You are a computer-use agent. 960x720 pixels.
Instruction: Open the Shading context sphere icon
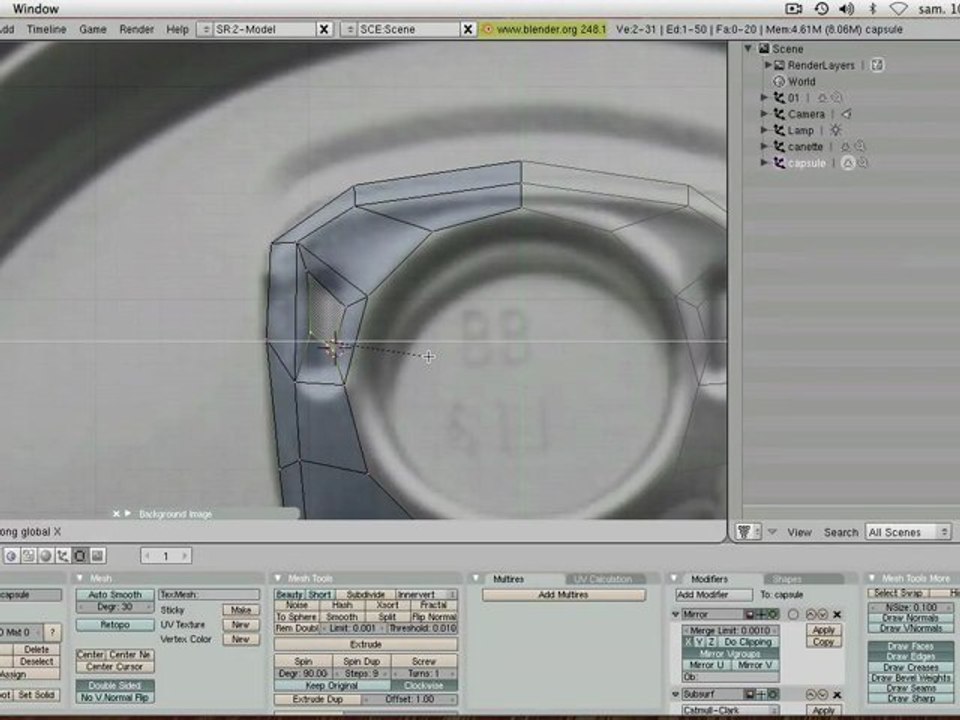coord(45,556)
